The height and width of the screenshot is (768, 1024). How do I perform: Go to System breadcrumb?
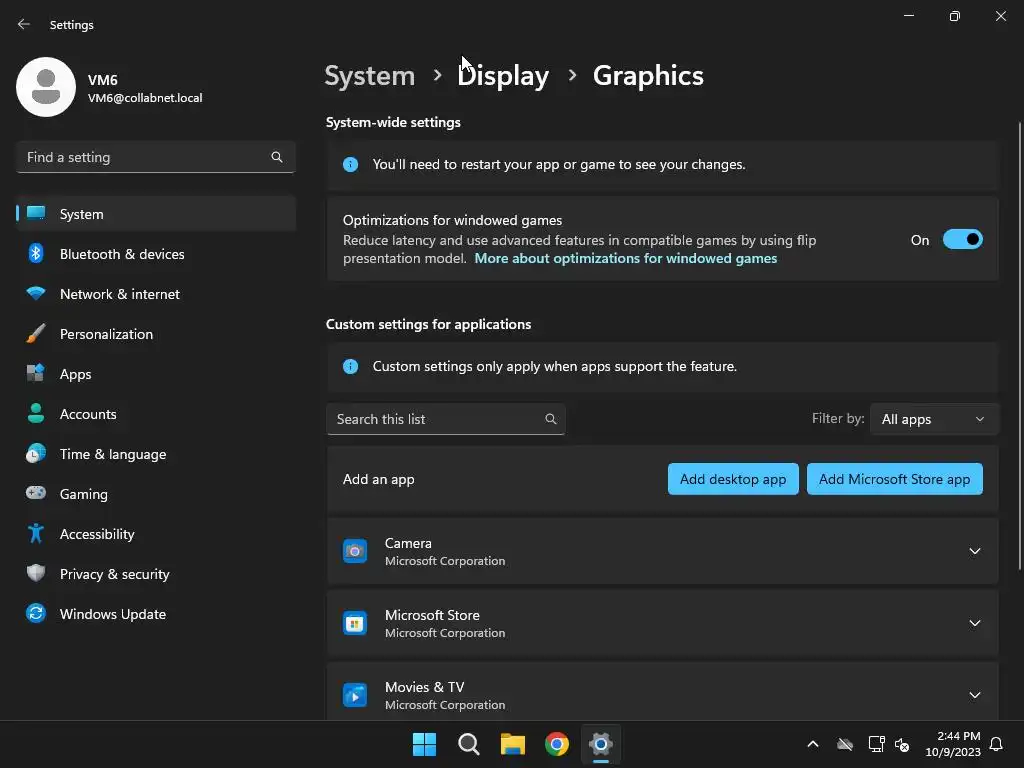(x=370, y=76)
